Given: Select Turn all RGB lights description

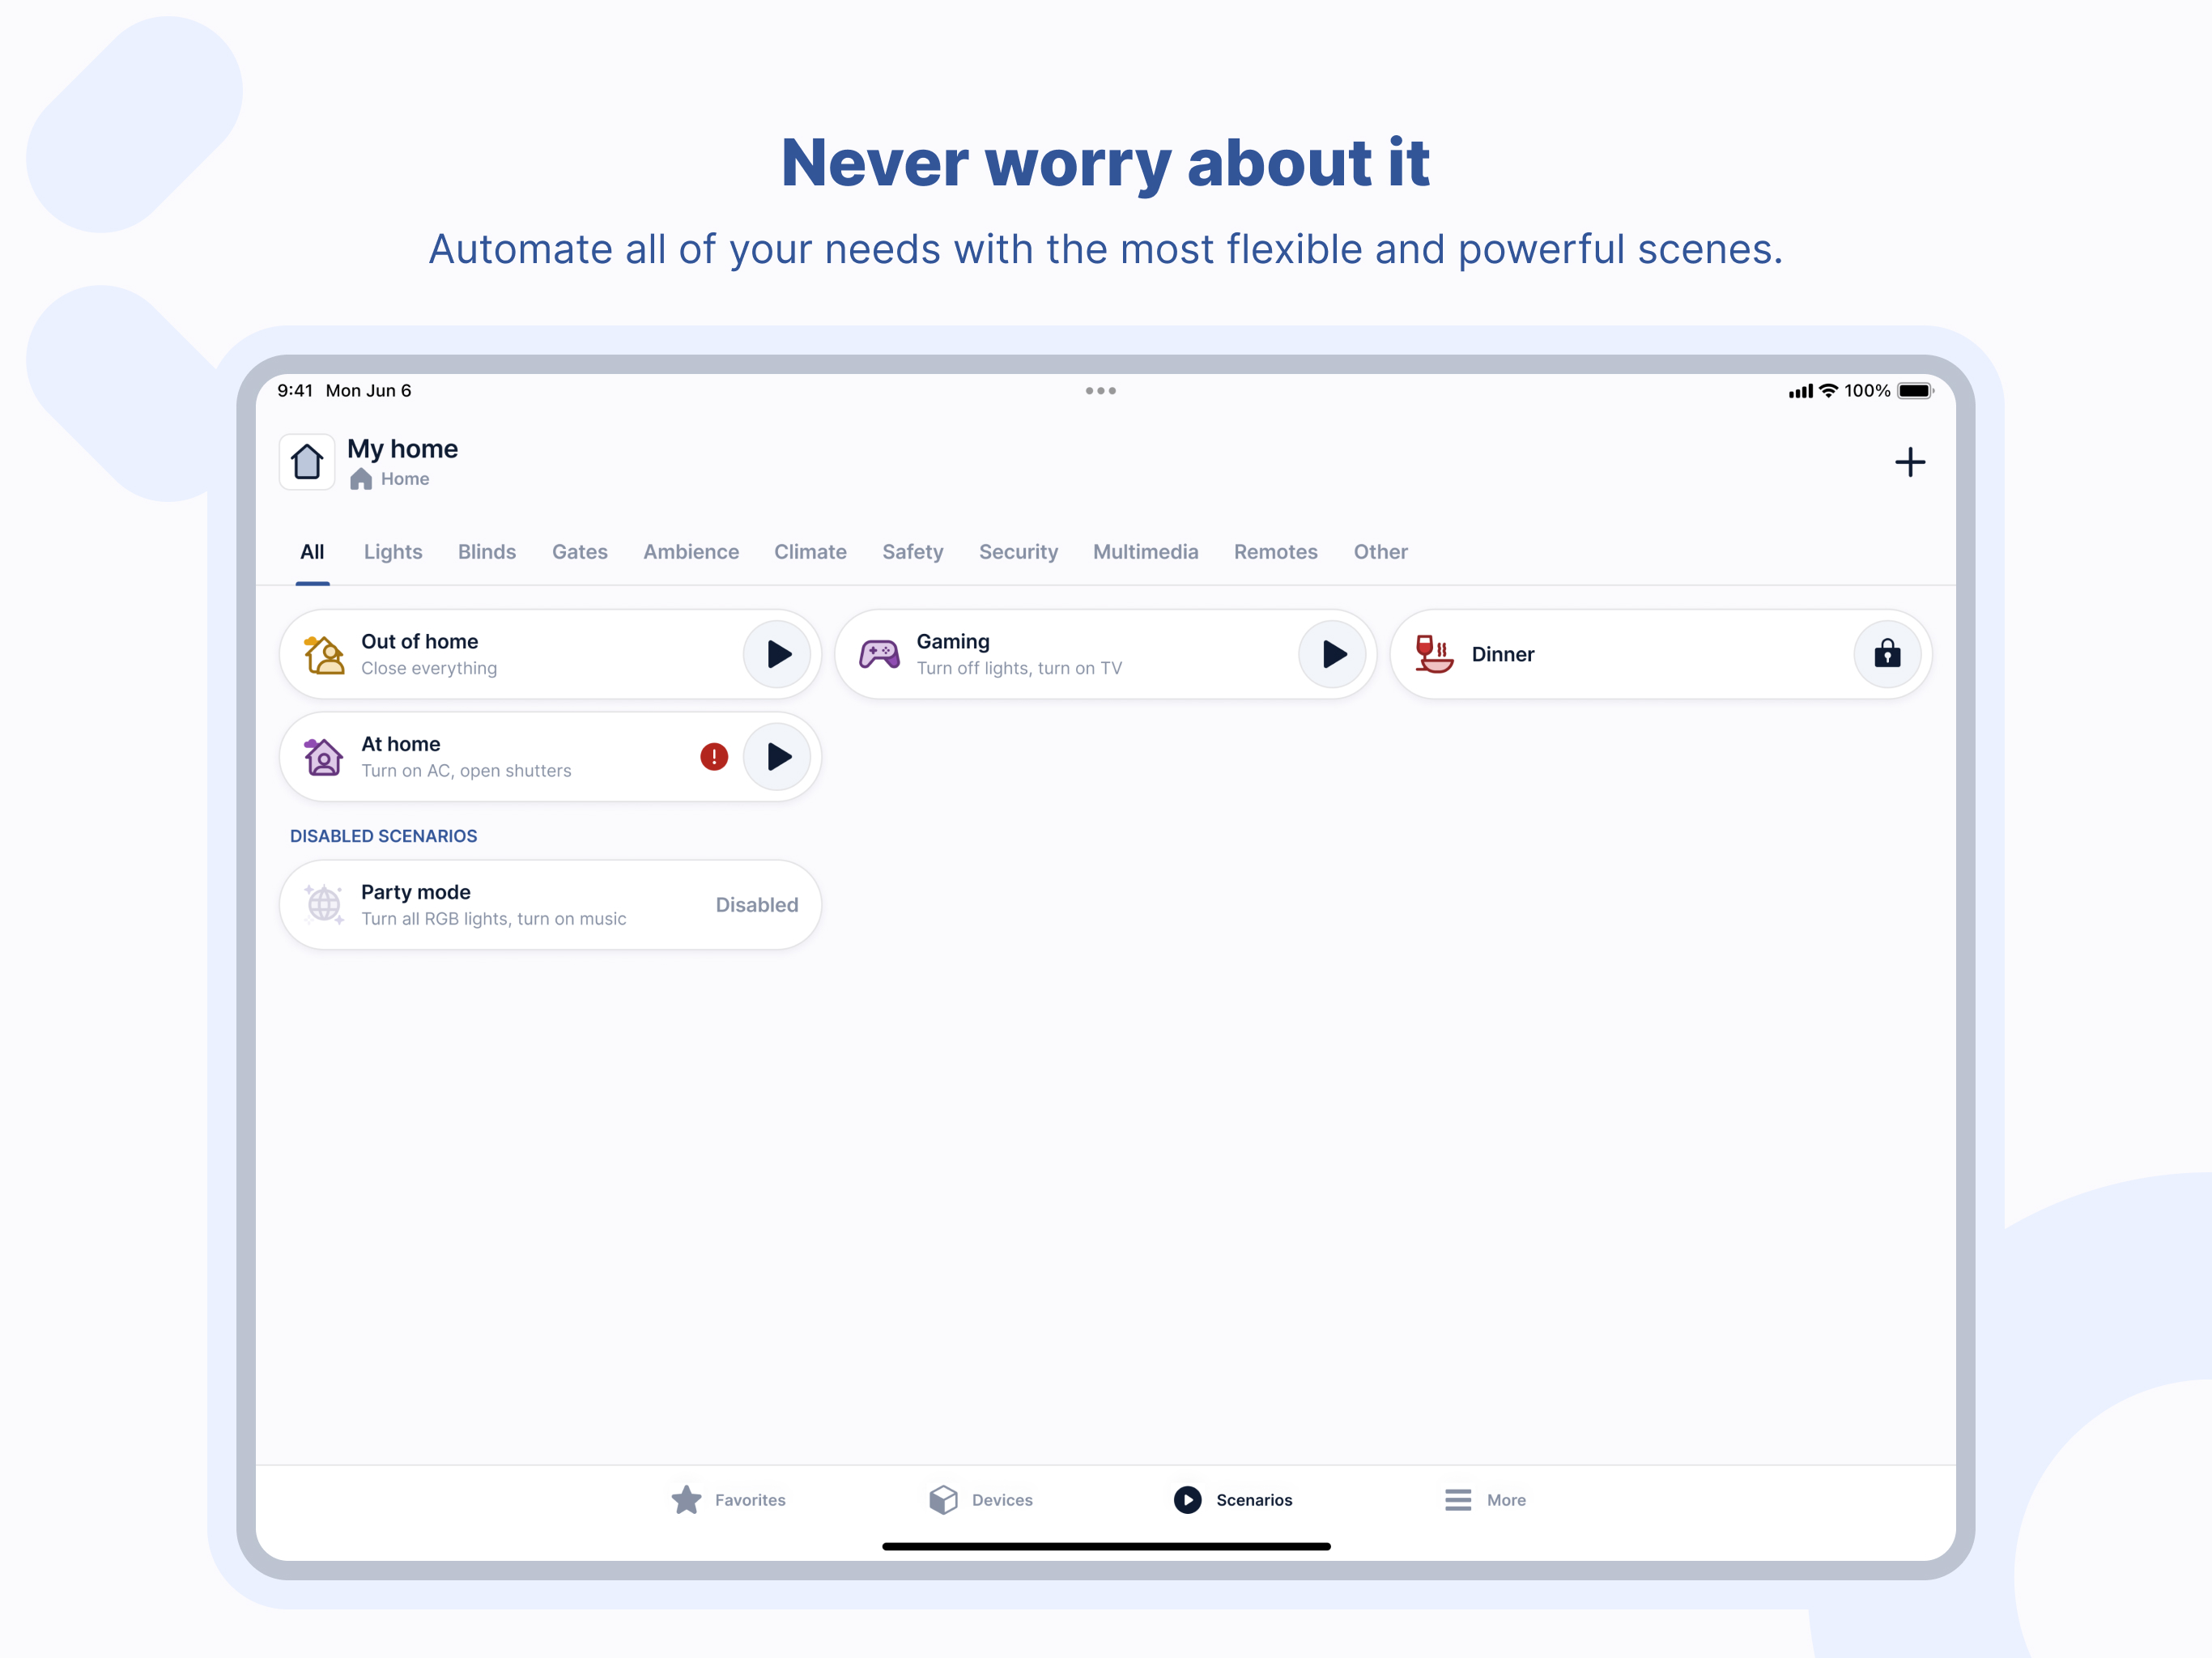Looking at the screenshot, I should pyautogui.click(x=493, y=919).
